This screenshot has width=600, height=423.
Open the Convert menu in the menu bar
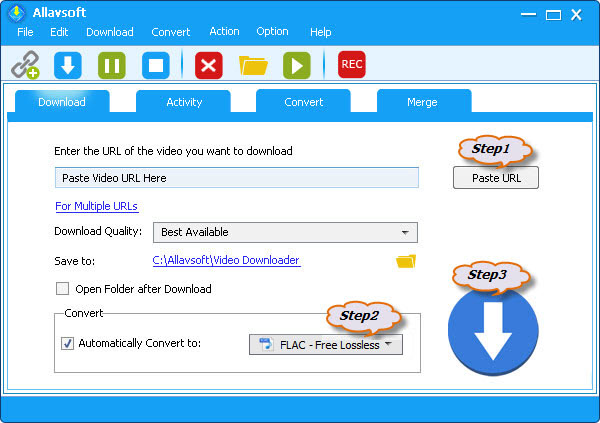tap(171, 32)
